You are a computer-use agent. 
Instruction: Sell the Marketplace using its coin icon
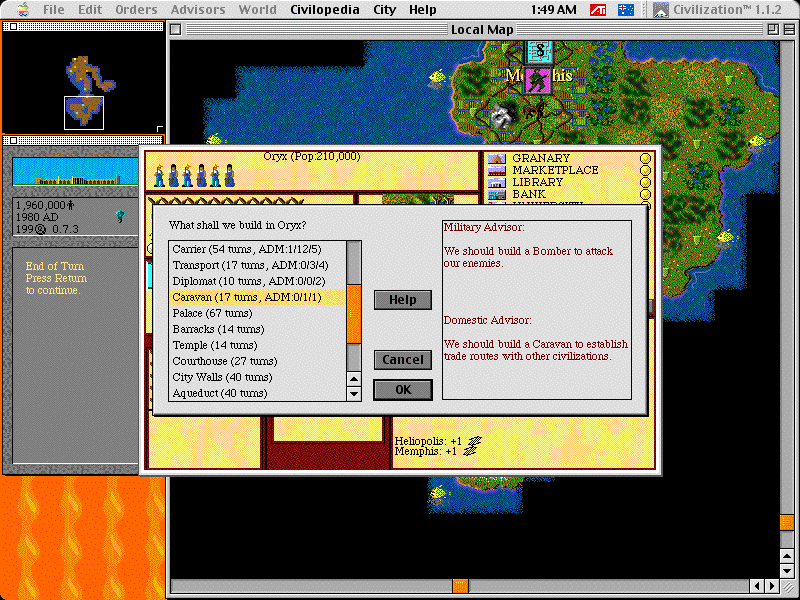(x=645, y=170)
